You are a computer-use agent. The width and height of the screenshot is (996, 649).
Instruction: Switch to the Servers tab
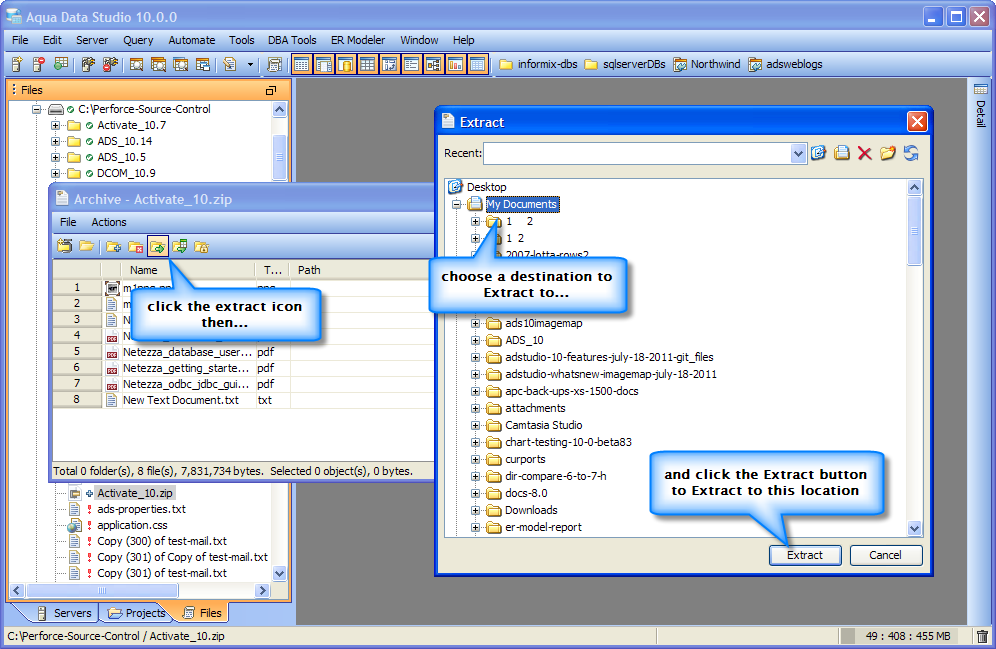pos(65,613)
